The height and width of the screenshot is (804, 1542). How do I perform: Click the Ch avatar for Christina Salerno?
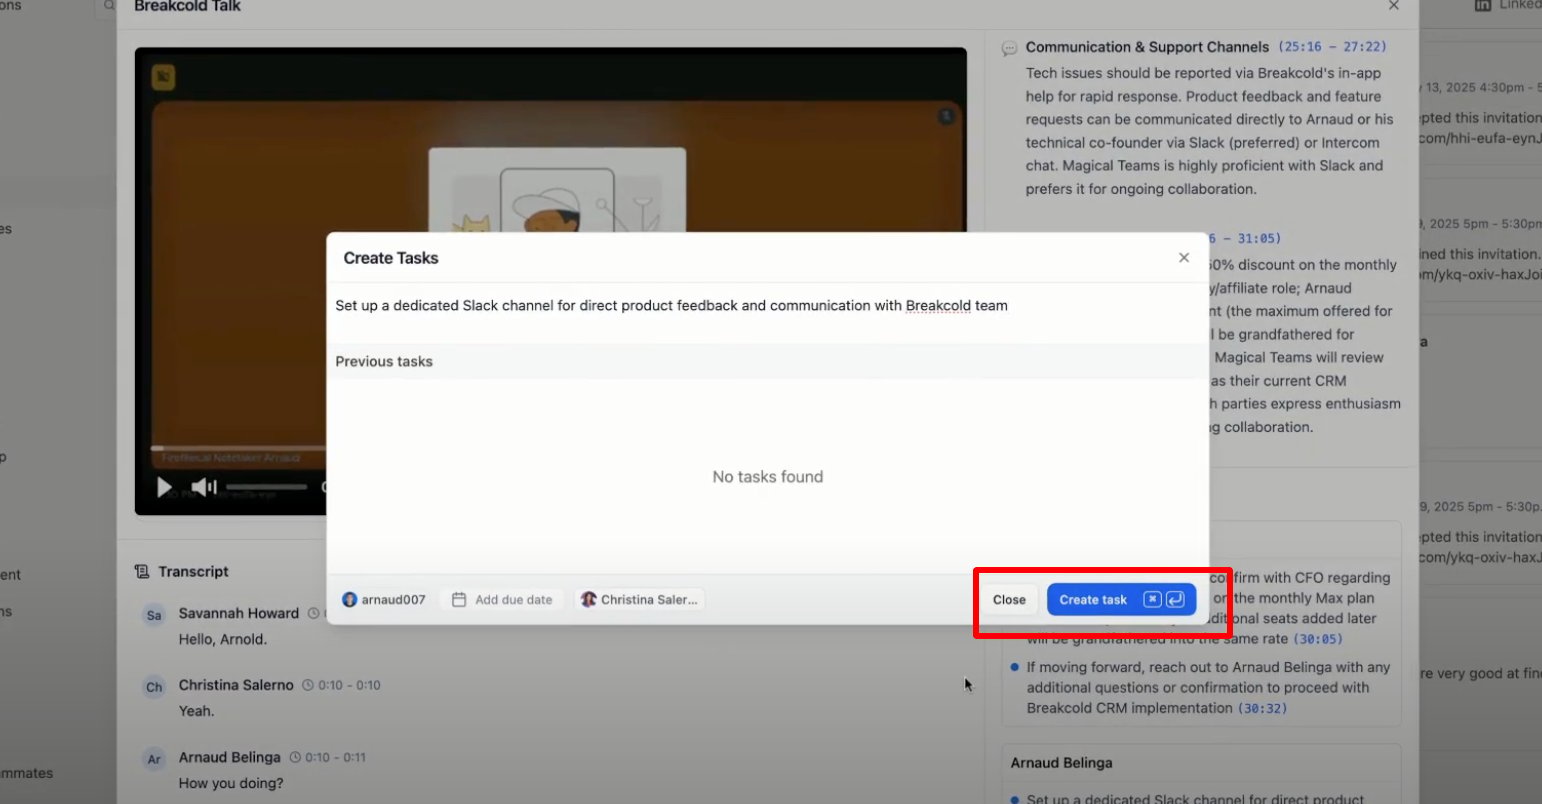click(154, 687)
